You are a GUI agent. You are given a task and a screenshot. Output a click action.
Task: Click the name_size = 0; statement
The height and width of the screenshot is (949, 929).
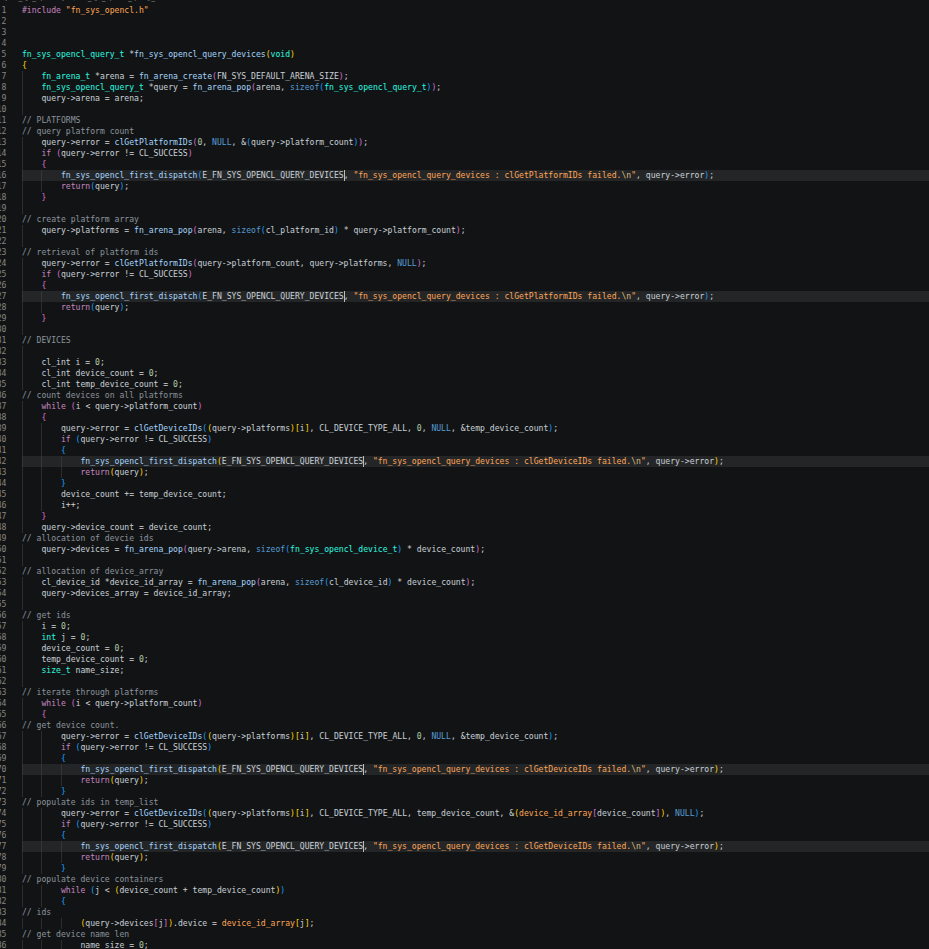pos(114,945)
